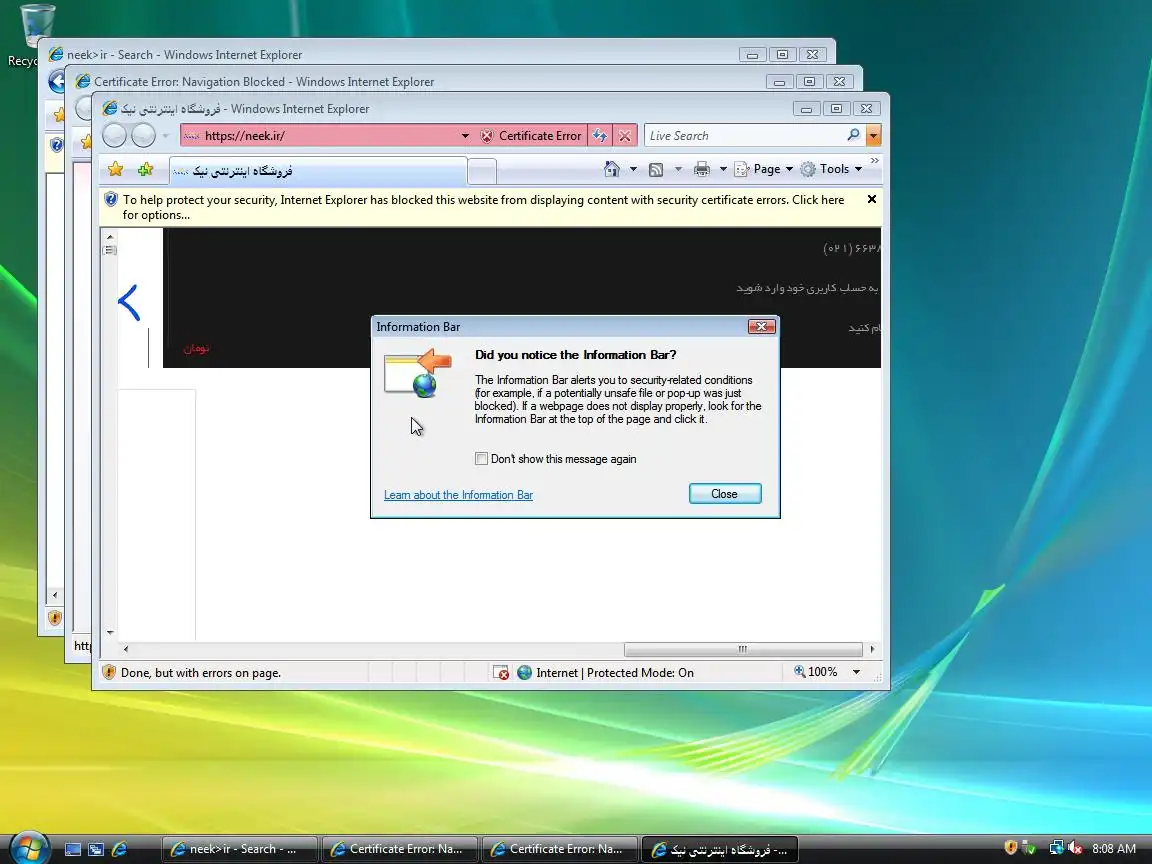Expand the Home button dropdown arrow
1152x864 pixels.
633,169
